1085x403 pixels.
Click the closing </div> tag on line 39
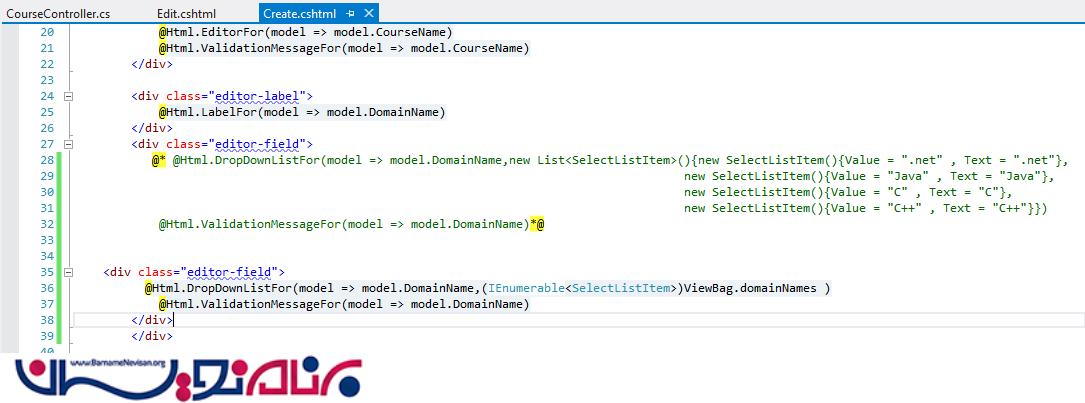coord(152,336)
